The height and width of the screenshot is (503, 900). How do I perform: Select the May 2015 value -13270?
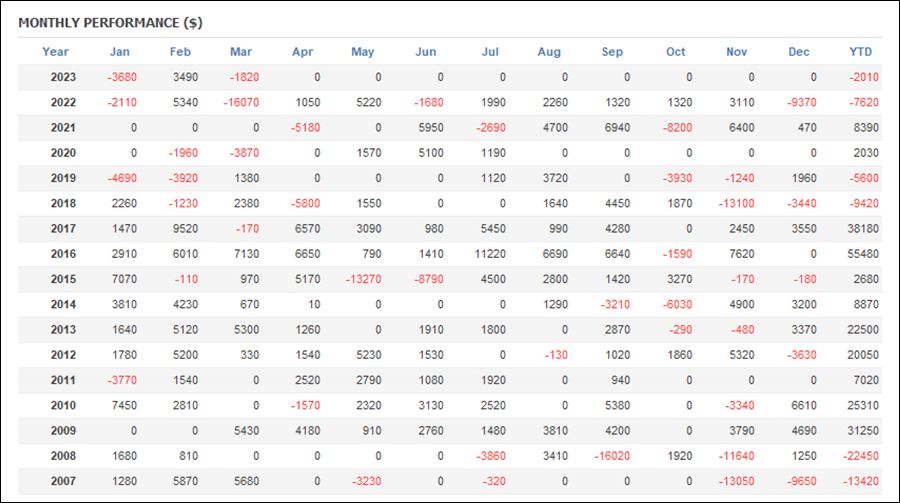click(363, 279)
